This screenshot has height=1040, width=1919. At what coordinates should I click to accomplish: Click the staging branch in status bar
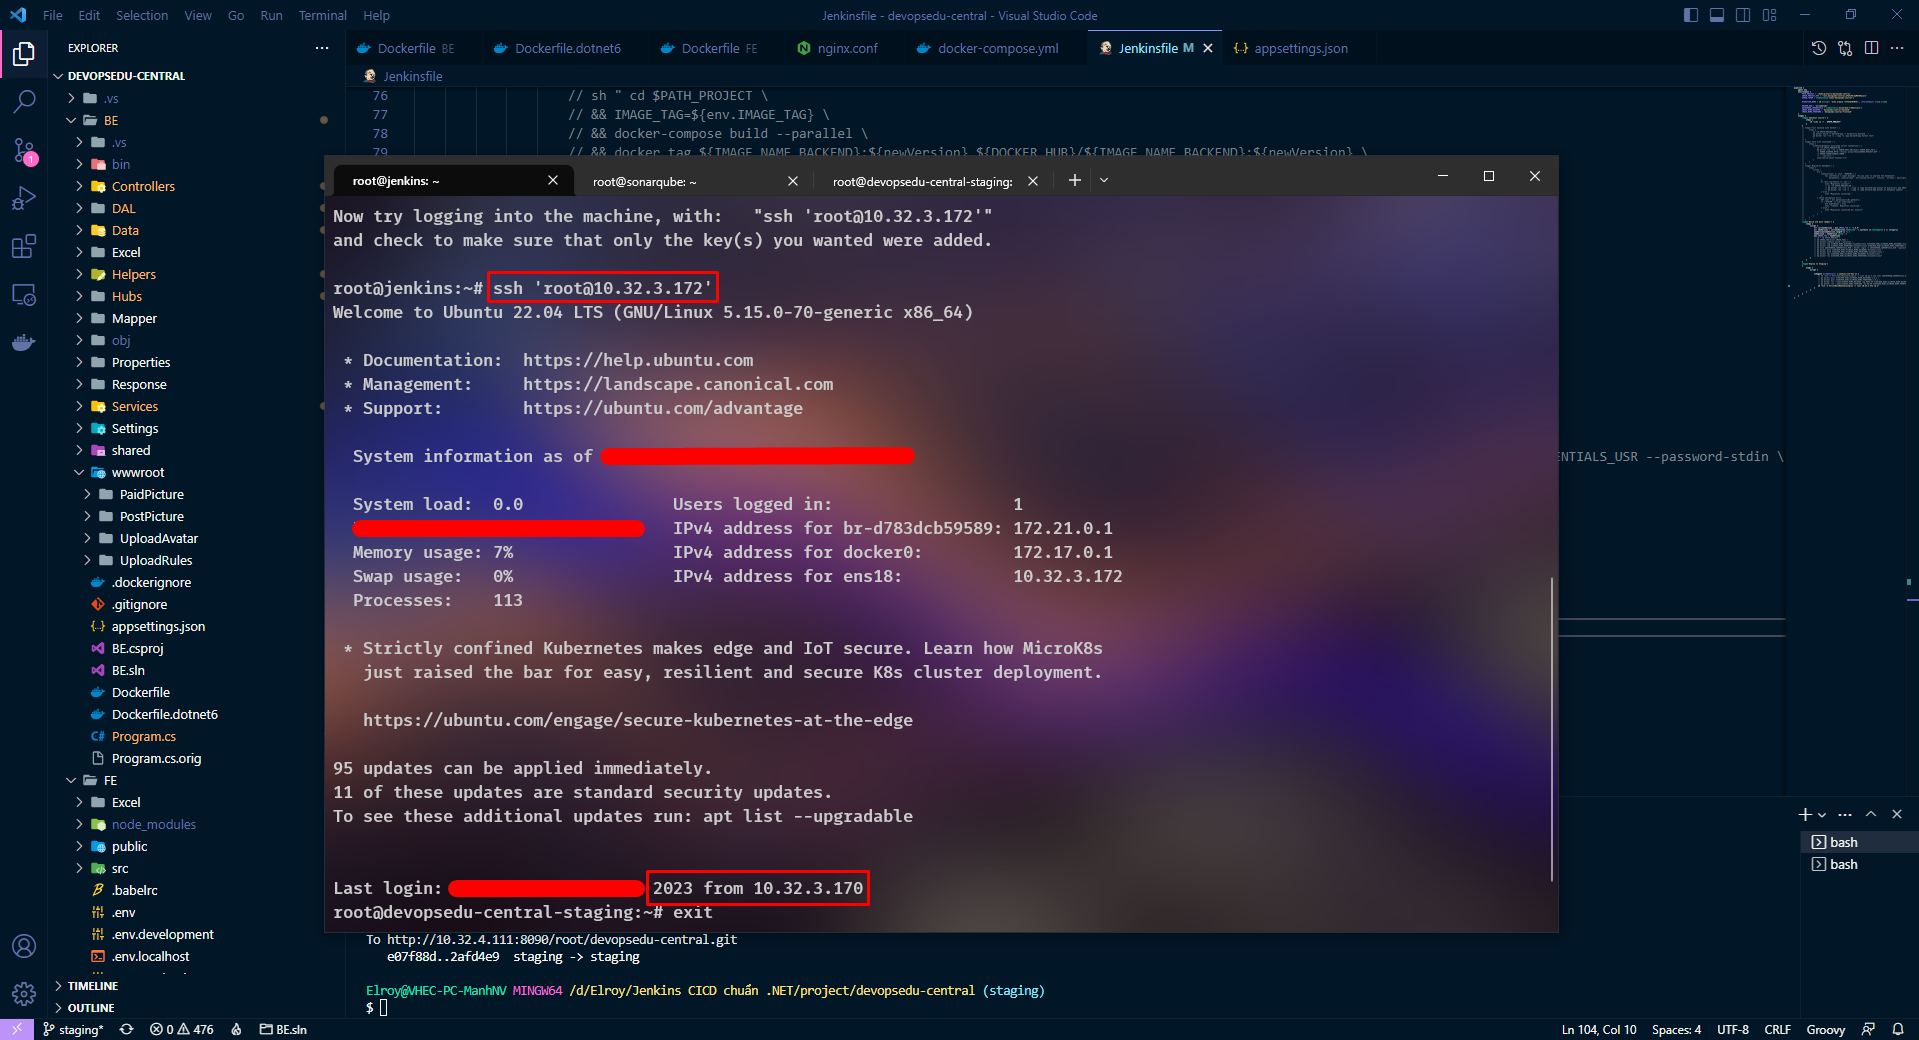point(73,1029)
